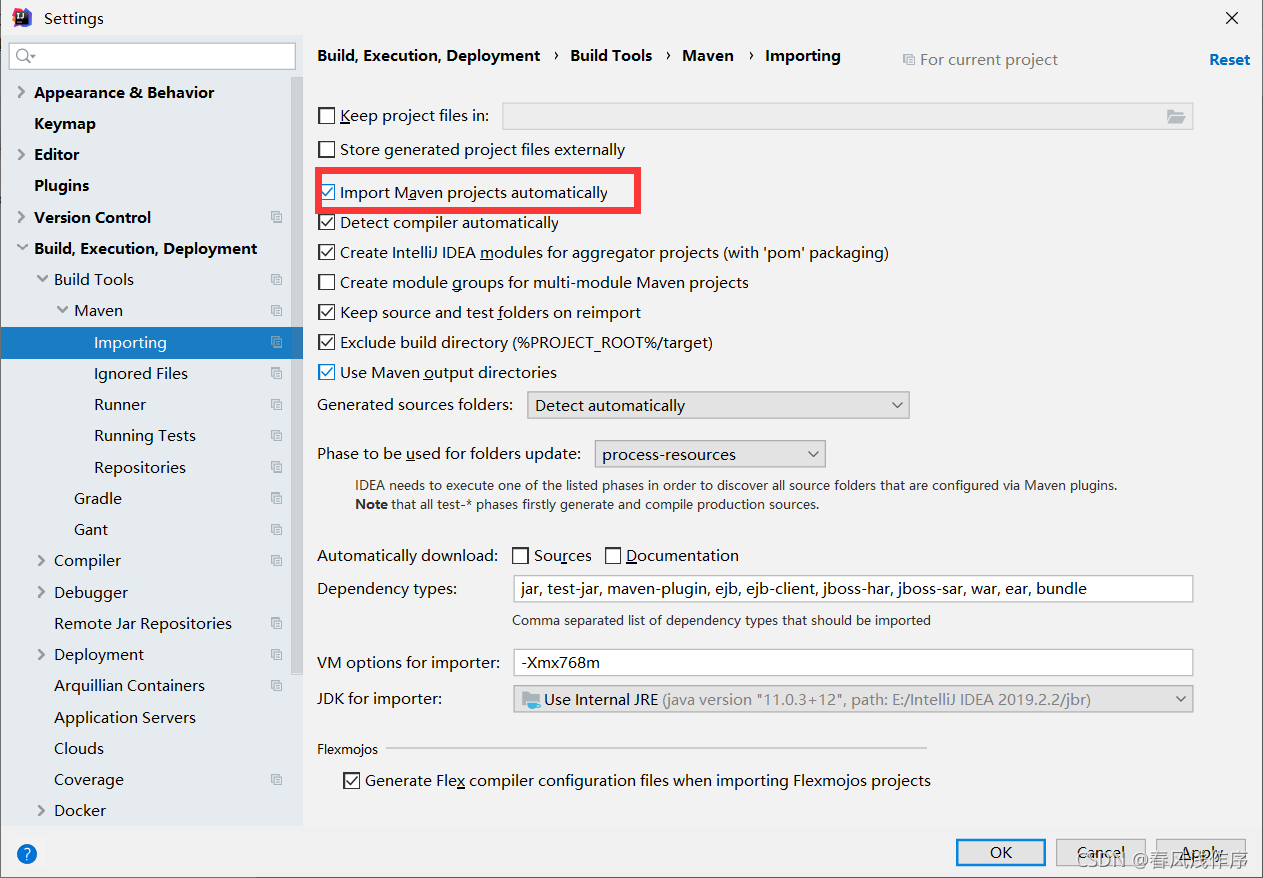
Task: Select Plugins in settings tree
Action: tap(62, 185)
